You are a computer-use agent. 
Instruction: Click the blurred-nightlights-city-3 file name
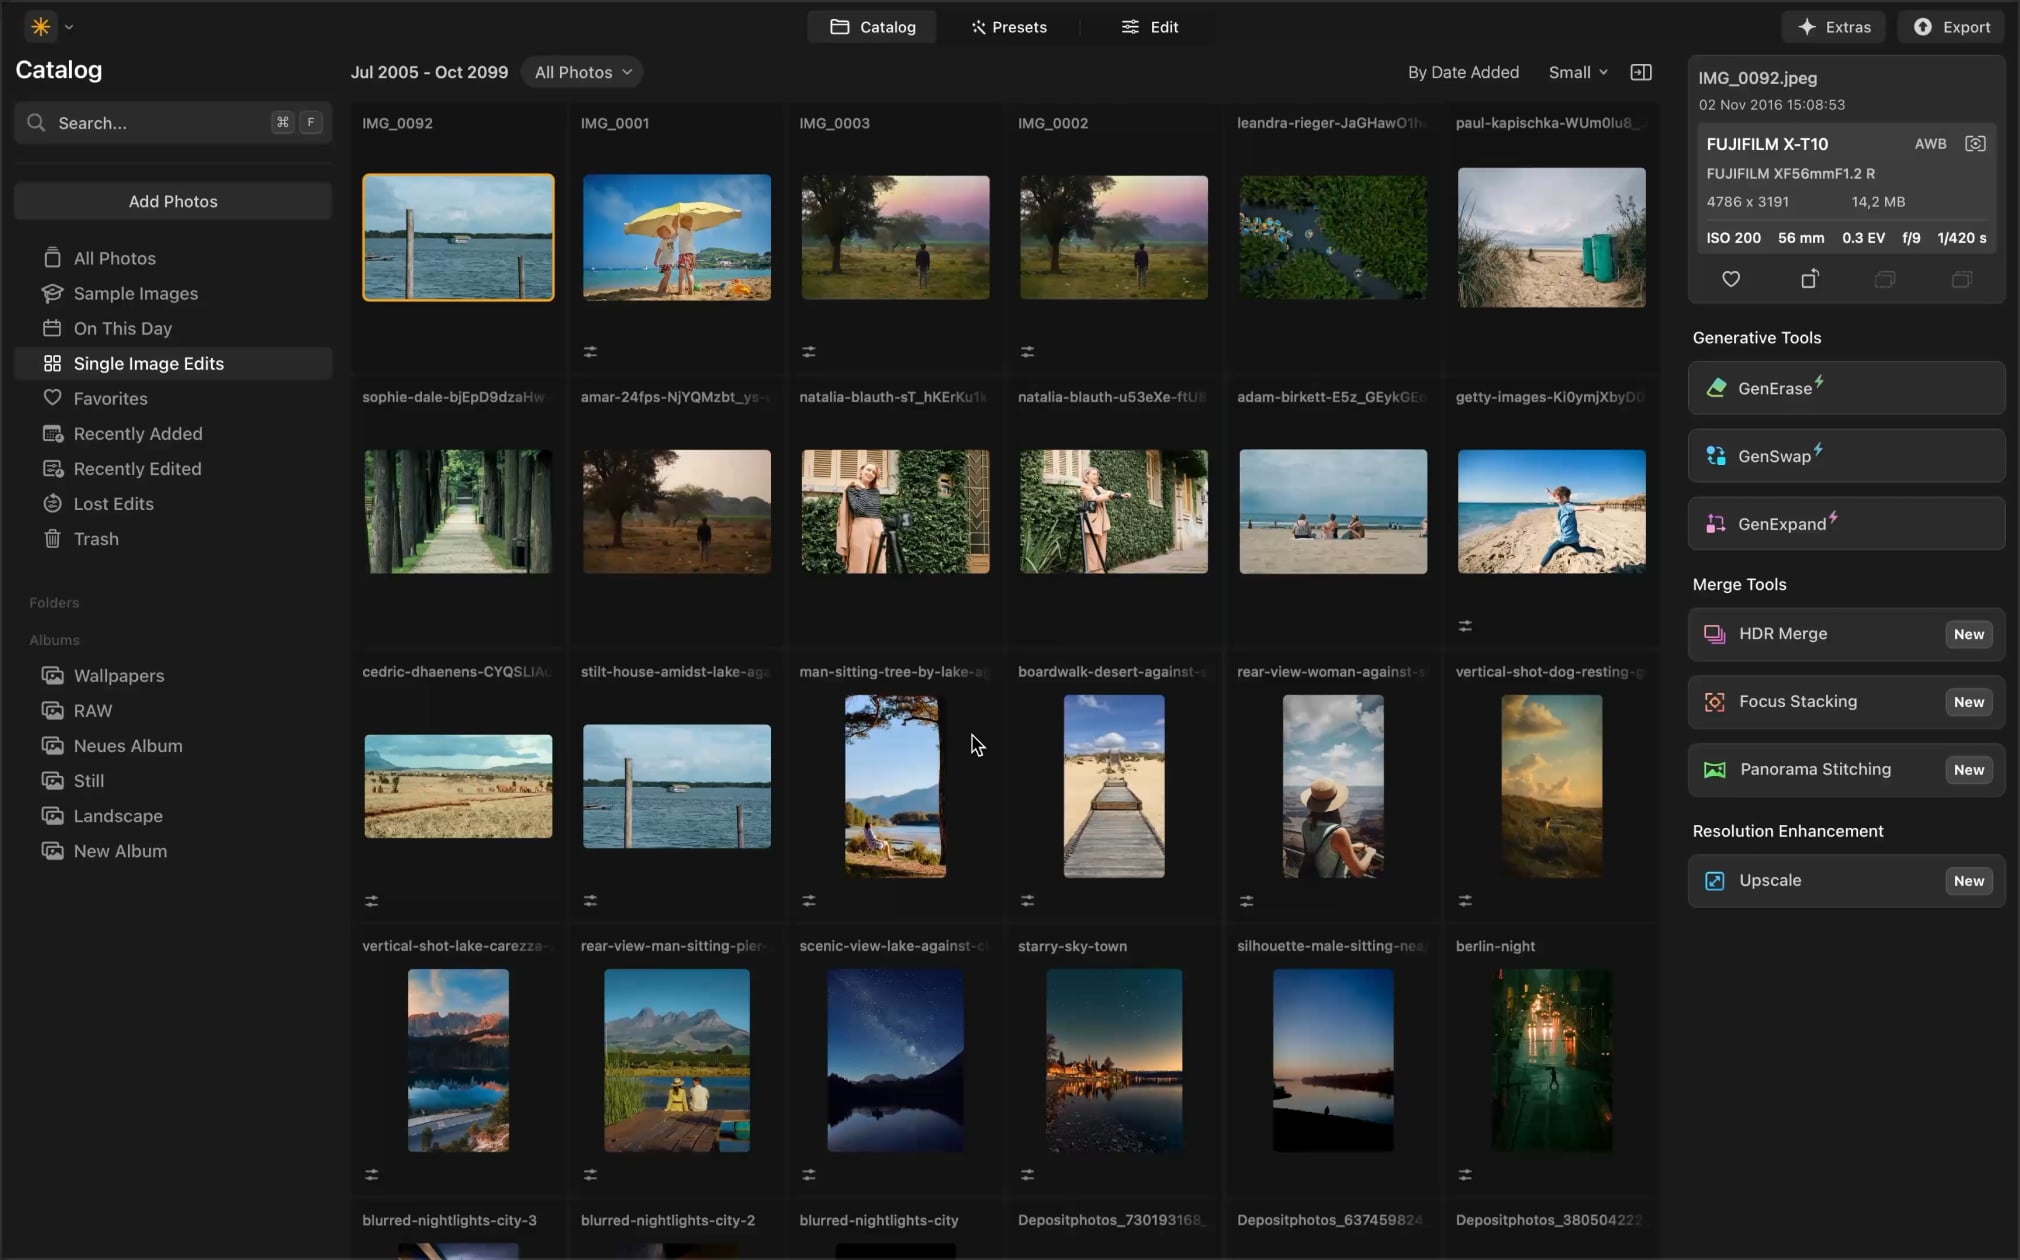coord(449,1220)
